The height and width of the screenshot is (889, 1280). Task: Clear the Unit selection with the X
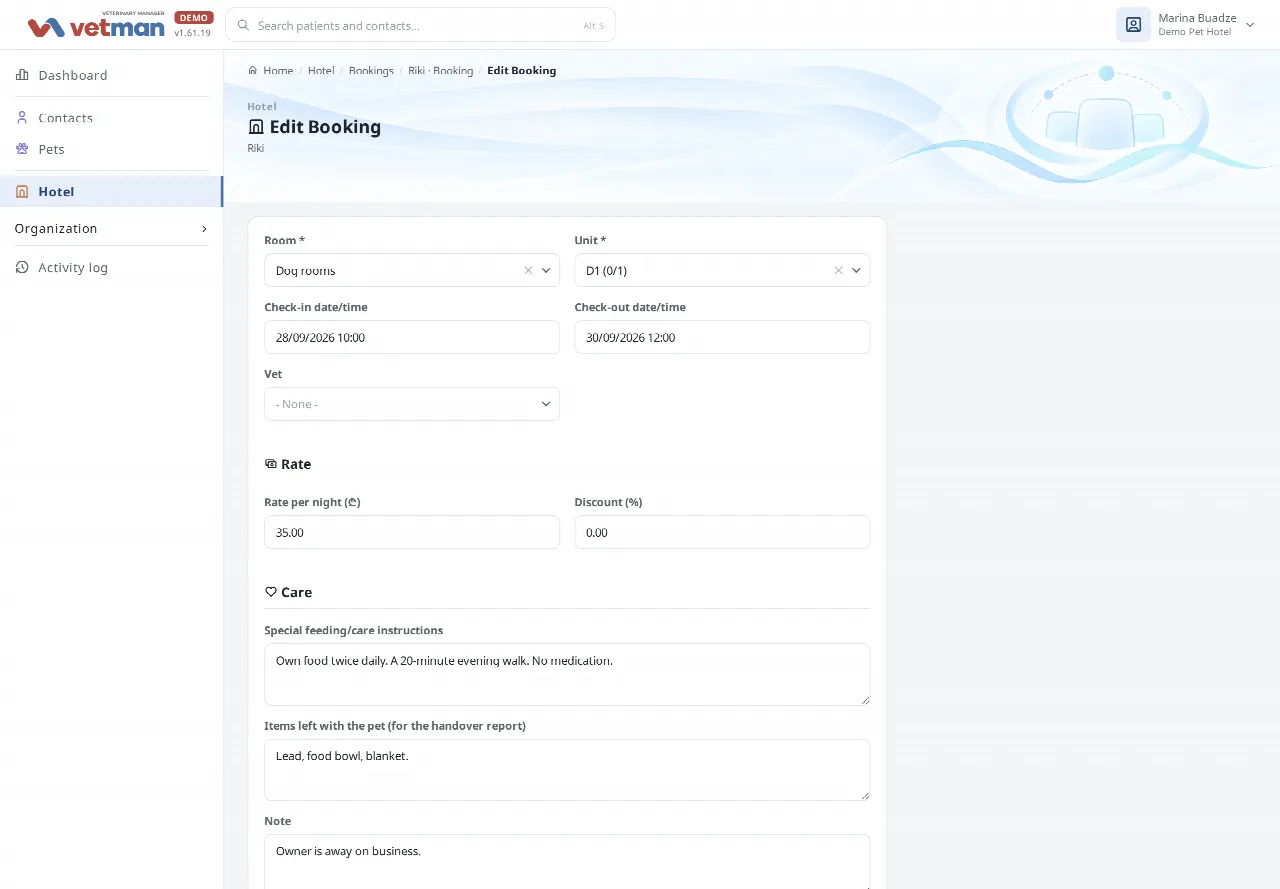pos(839,270)
